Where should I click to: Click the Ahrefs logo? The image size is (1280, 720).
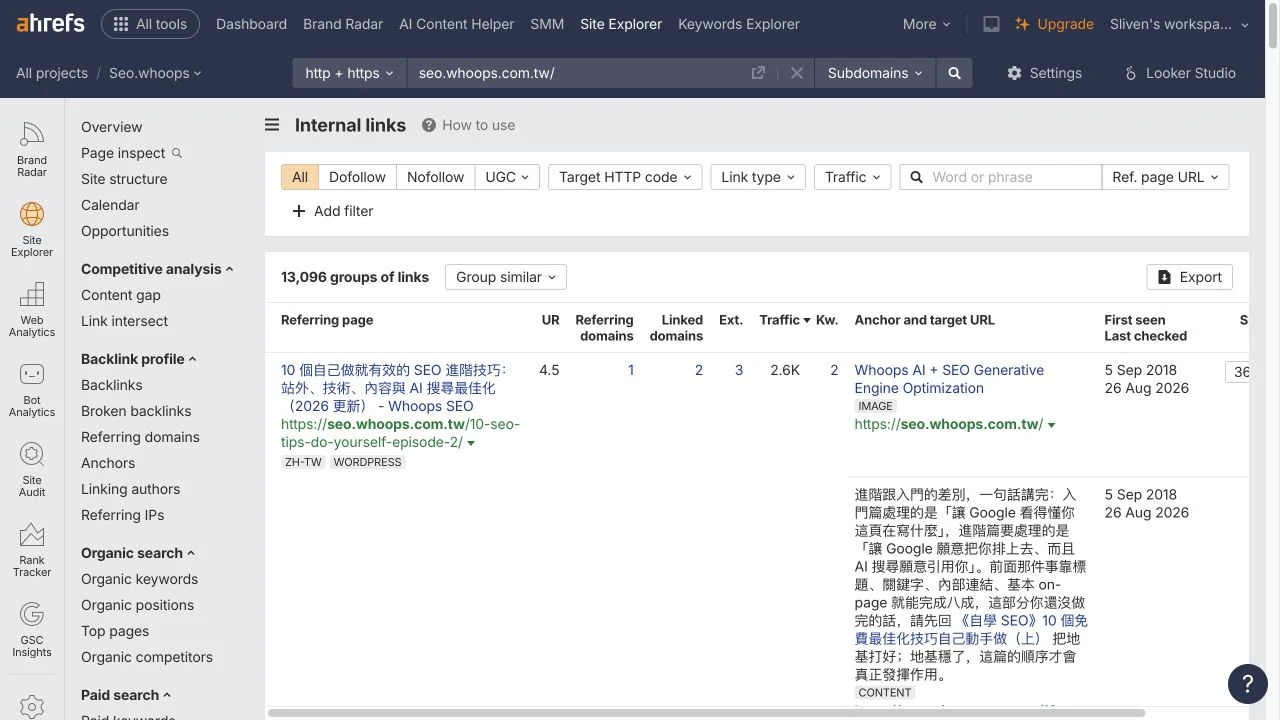(50, 24)
